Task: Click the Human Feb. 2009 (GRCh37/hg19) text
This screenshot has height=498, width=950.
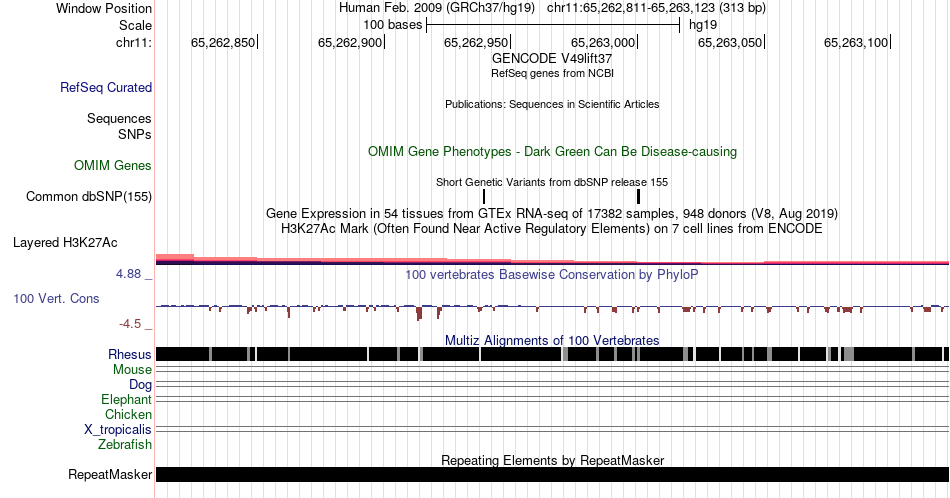Action: [x=437, y=8]
